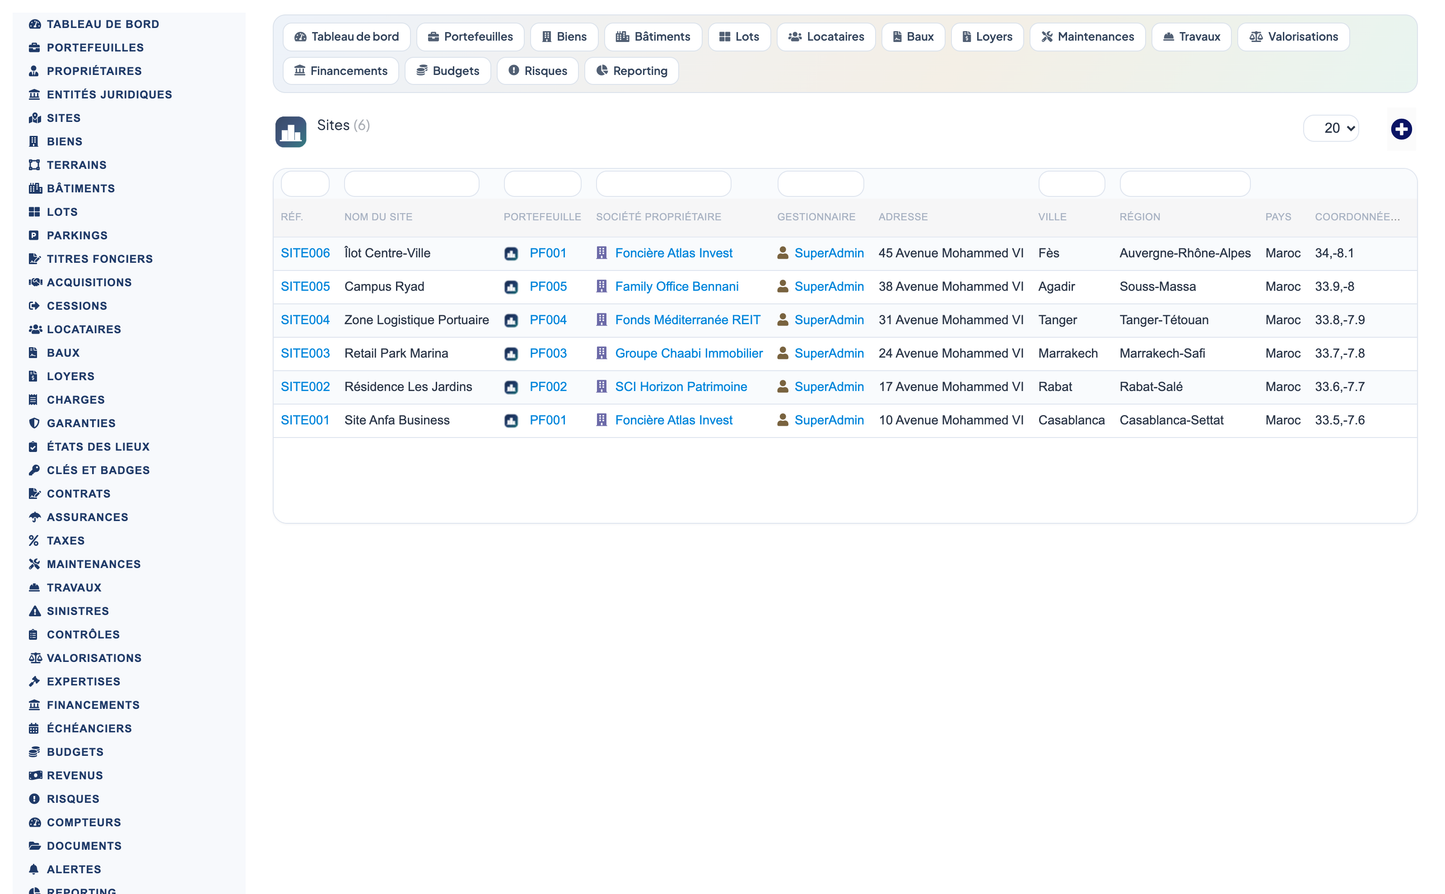Click building icon beside Groupe Chaabi Immobilier
Image resolution: width=1445 pixels, height=894 pixels.
coord(602,354)
